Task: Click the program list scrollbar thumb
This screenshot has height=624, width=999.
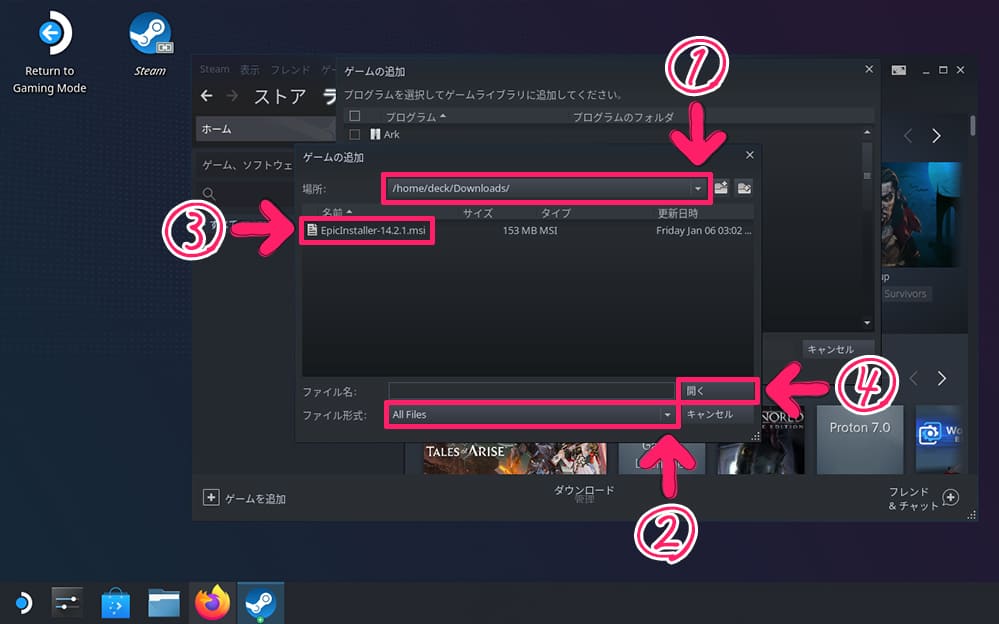Action: [867, 175]
